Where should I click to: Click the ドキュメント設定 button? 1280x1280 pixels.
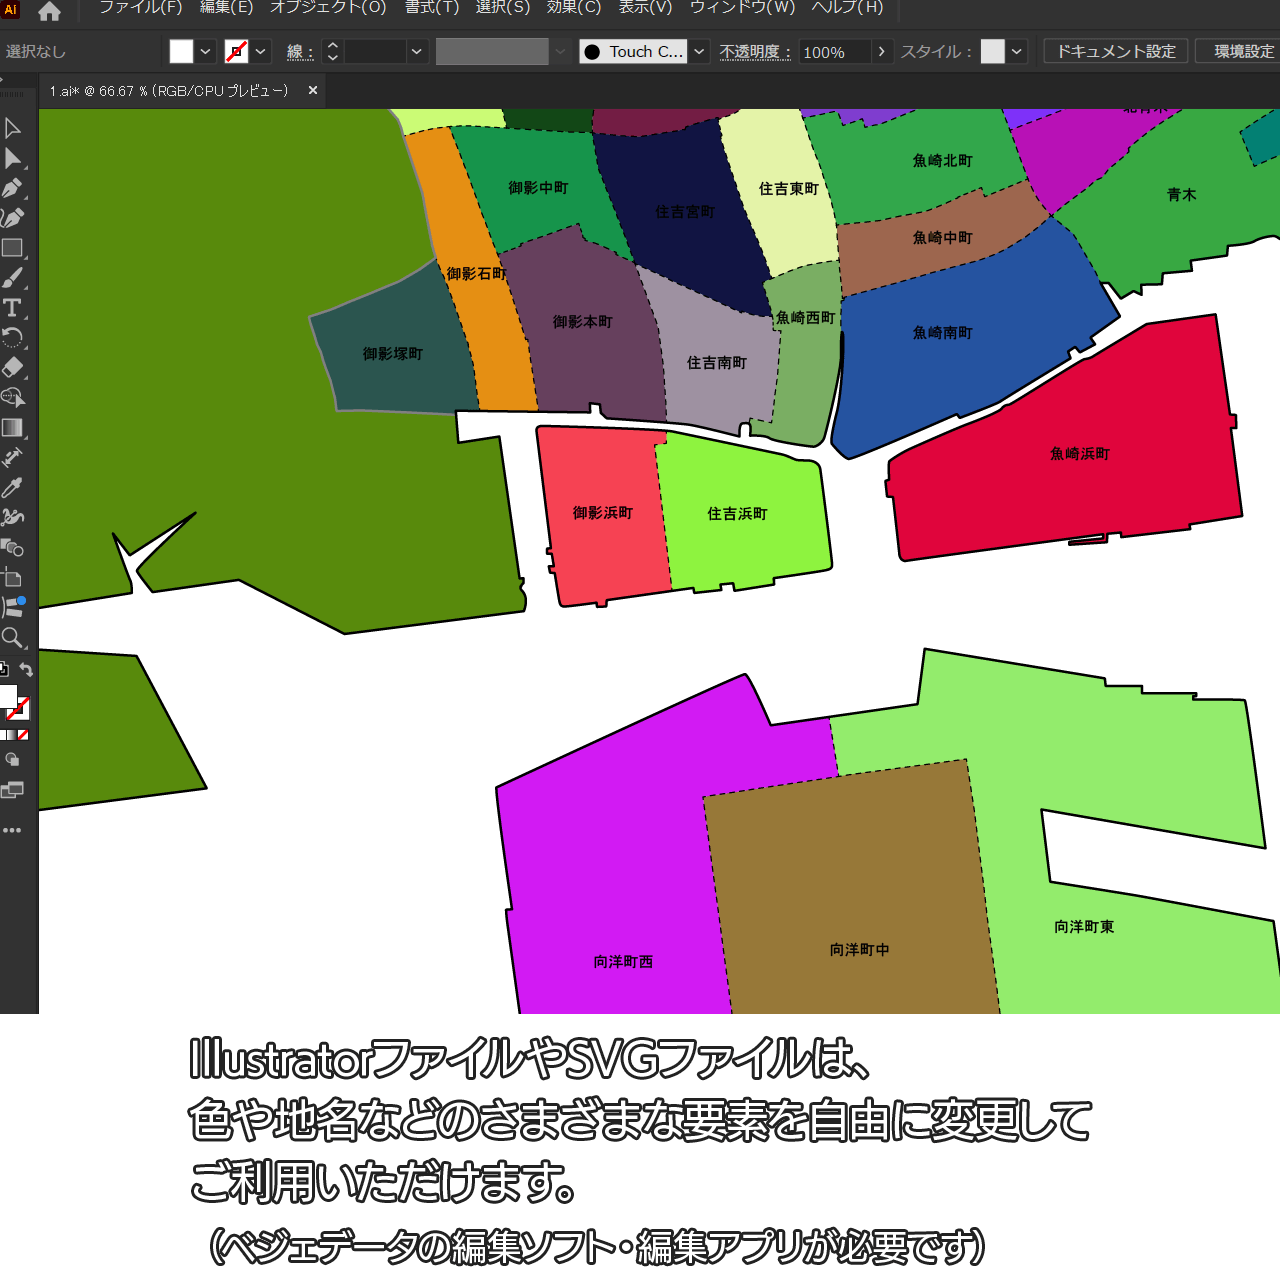pyautogui.click(x=1116, y=52)
